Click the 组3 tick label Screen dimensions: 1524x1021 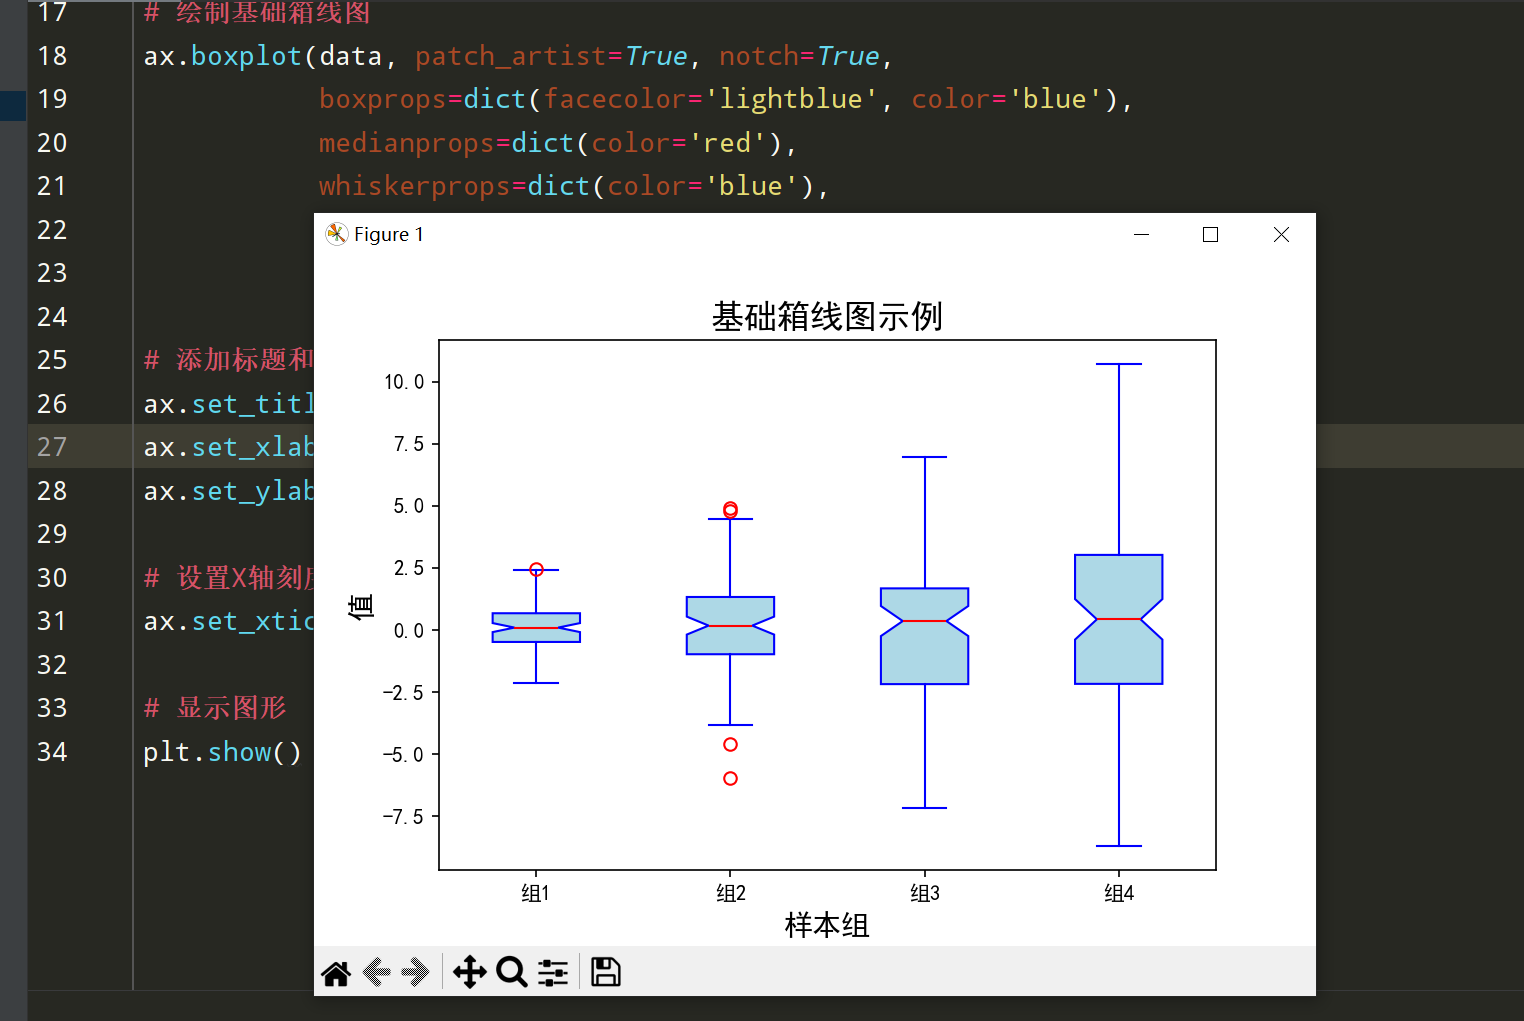[x=924, y=893]
